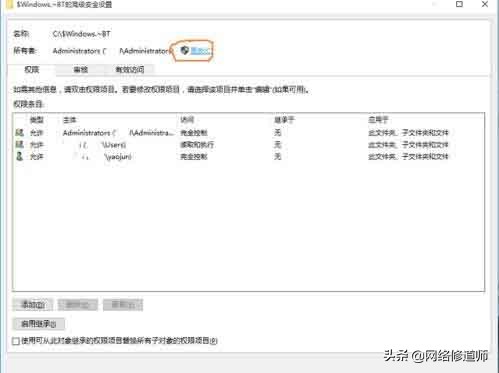The height and width of the screenshot is (373, 499).
Task: Click the 删除 button
Action: pos(78,304)
